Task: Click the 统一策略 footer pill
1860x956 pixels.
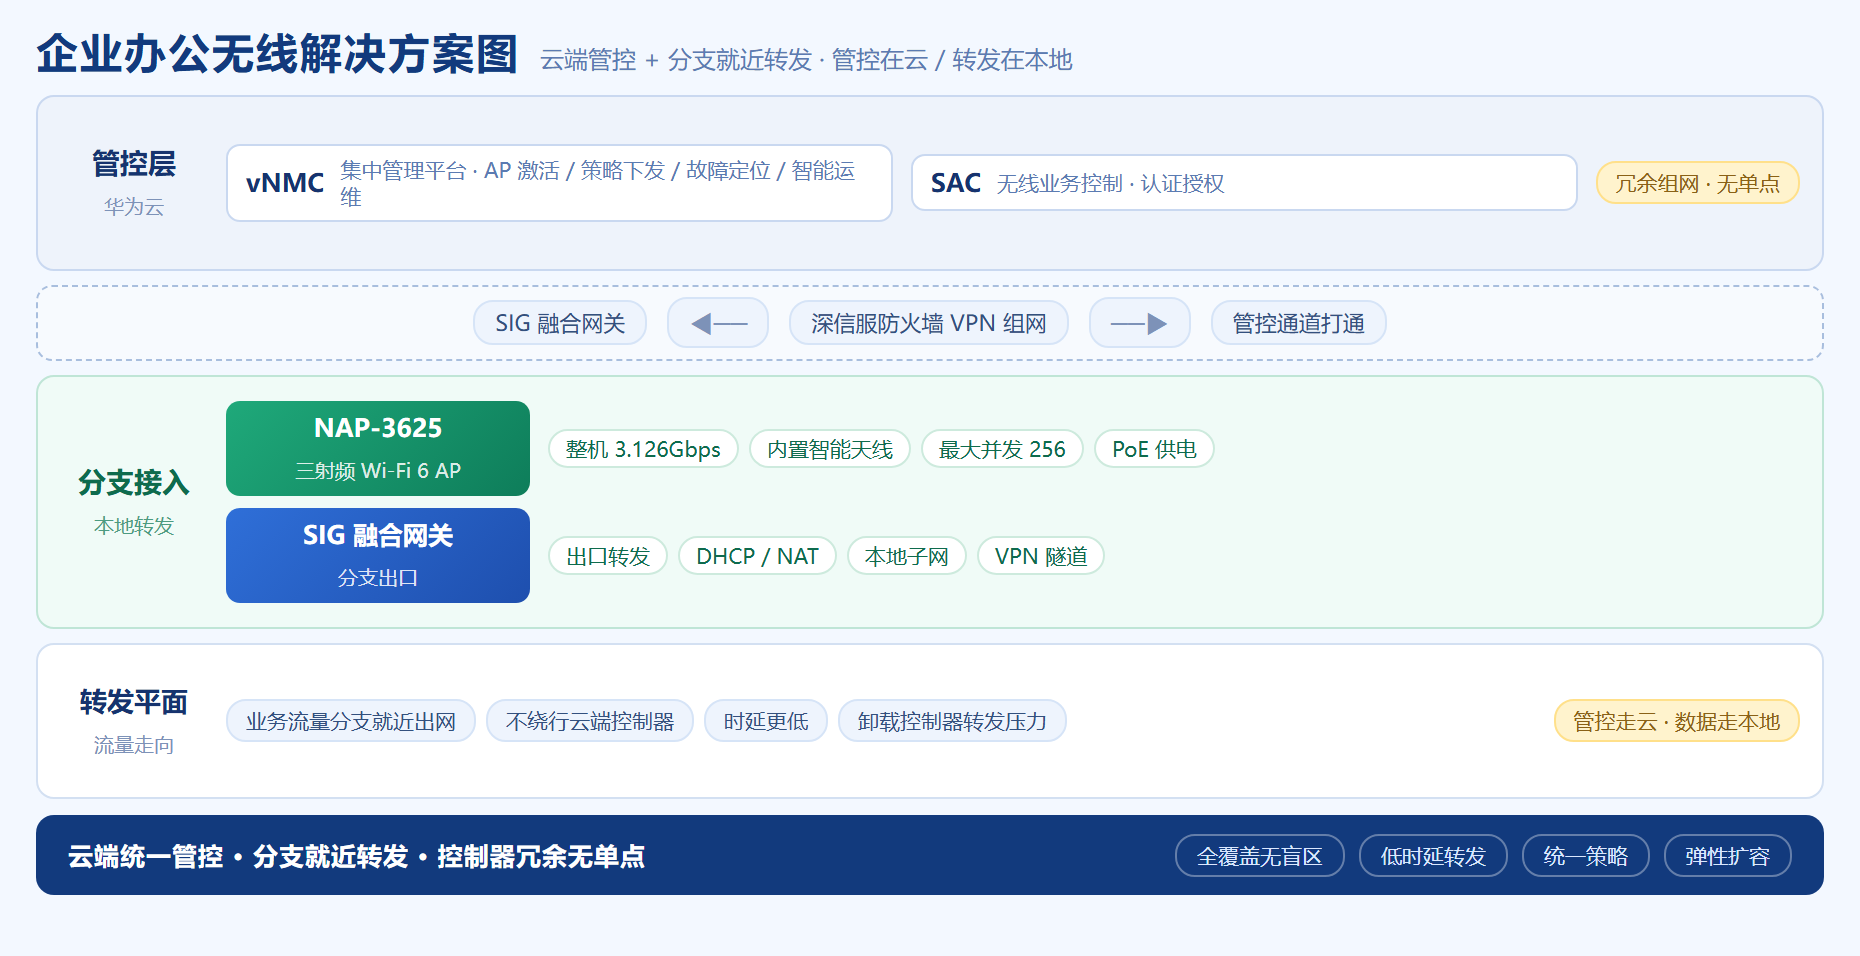Action: [1586, 856]
